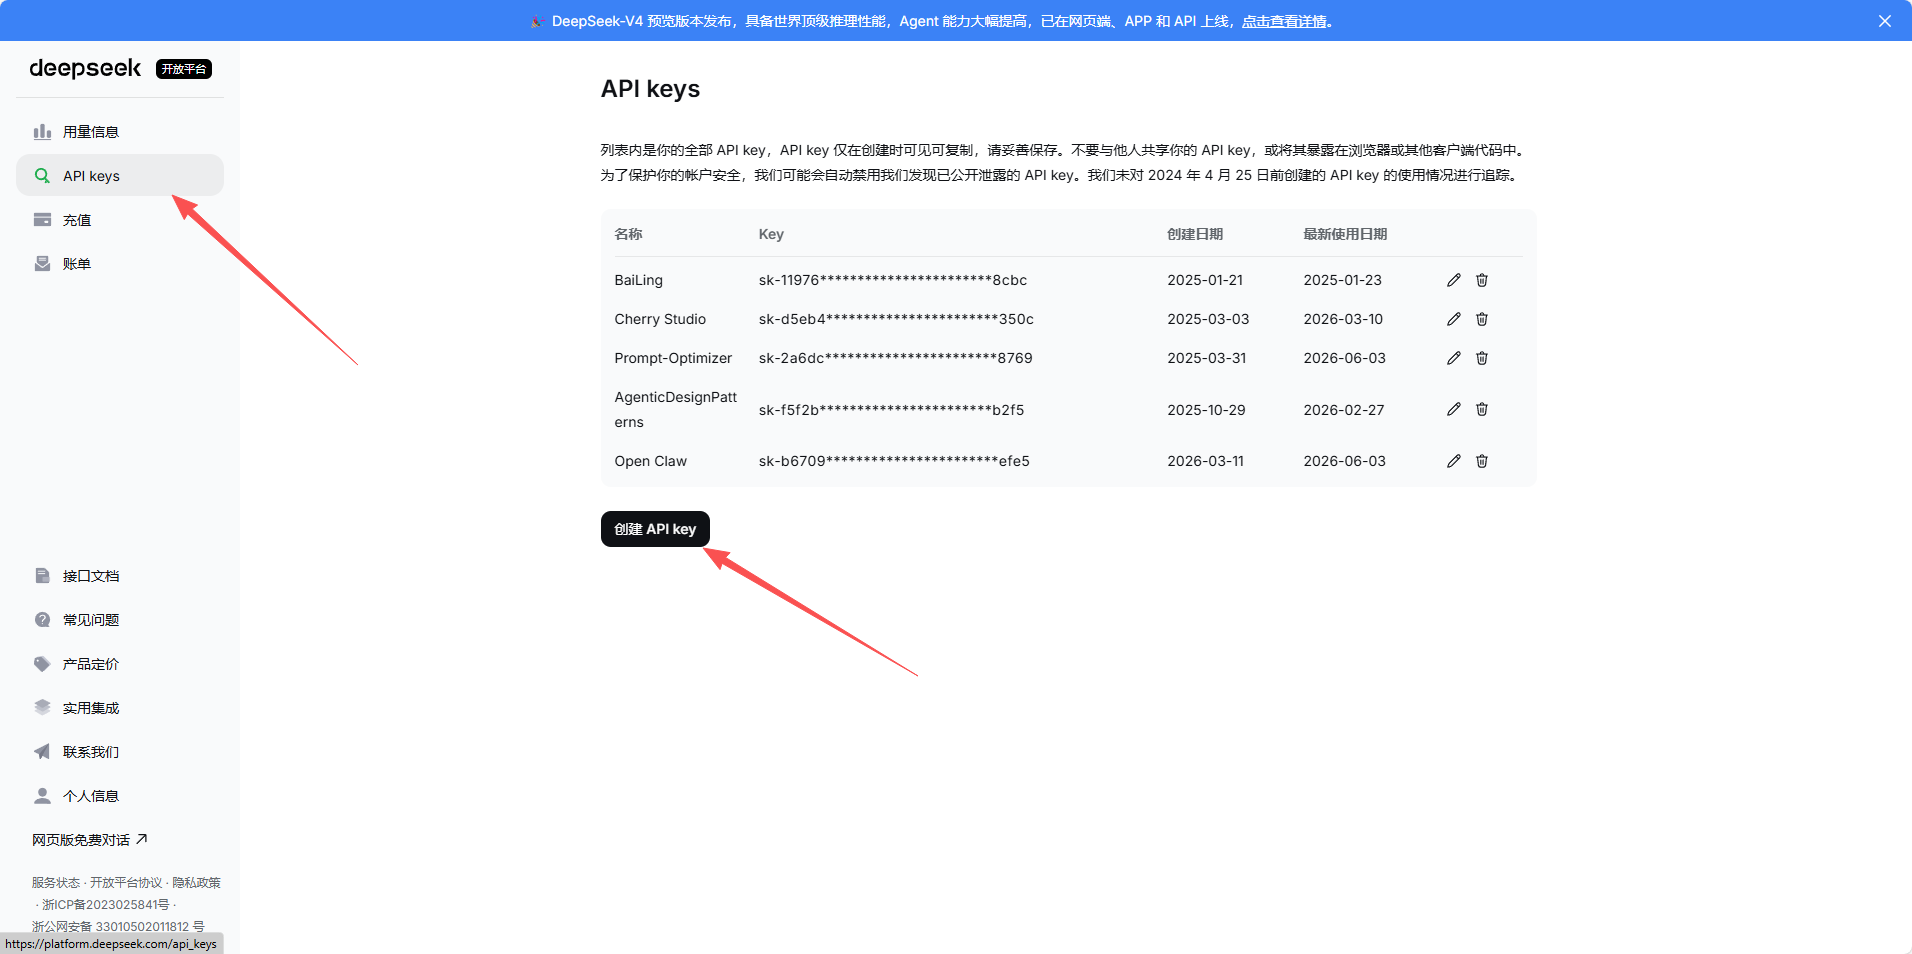Click the creation date 2025-03-03

coord(1208,319)
